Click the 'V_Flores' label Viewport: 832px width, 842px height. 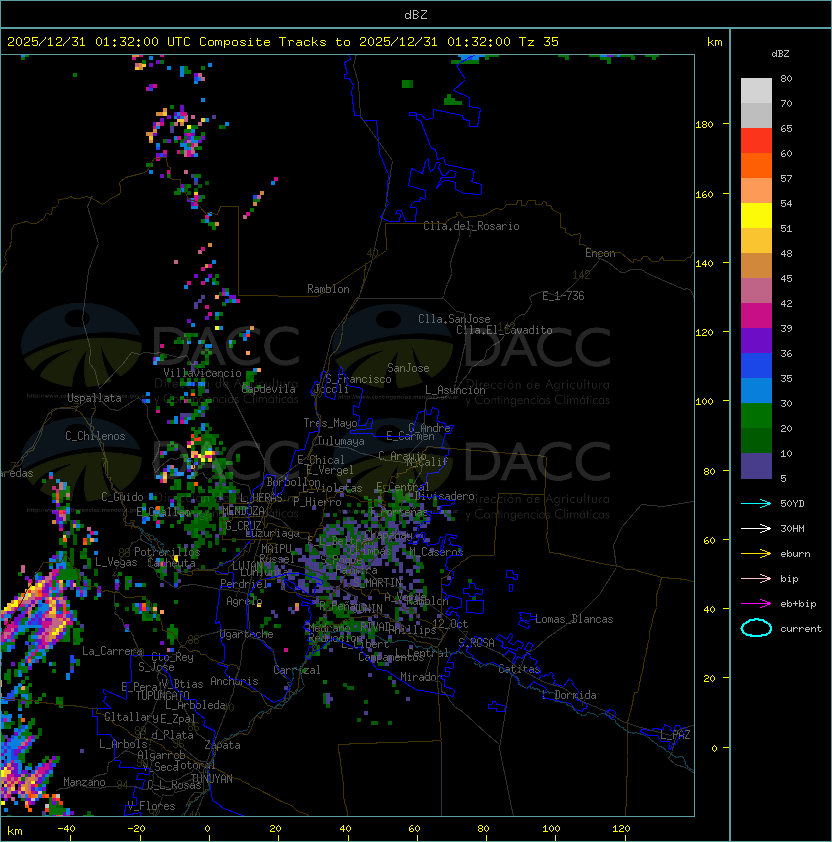click(x=151, y=806)
